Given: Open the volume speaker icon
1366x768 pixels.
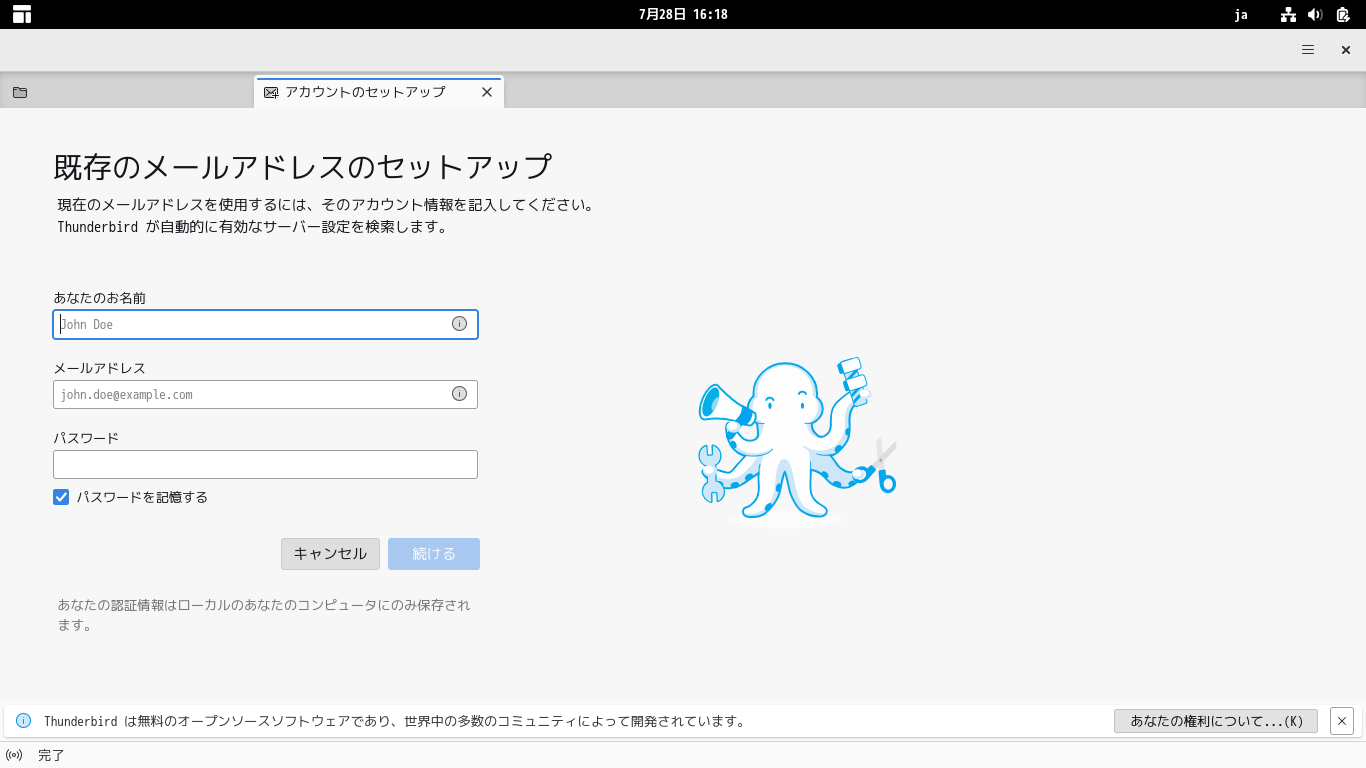Looking at the screenshot, I should click(x=1315, y=14).
